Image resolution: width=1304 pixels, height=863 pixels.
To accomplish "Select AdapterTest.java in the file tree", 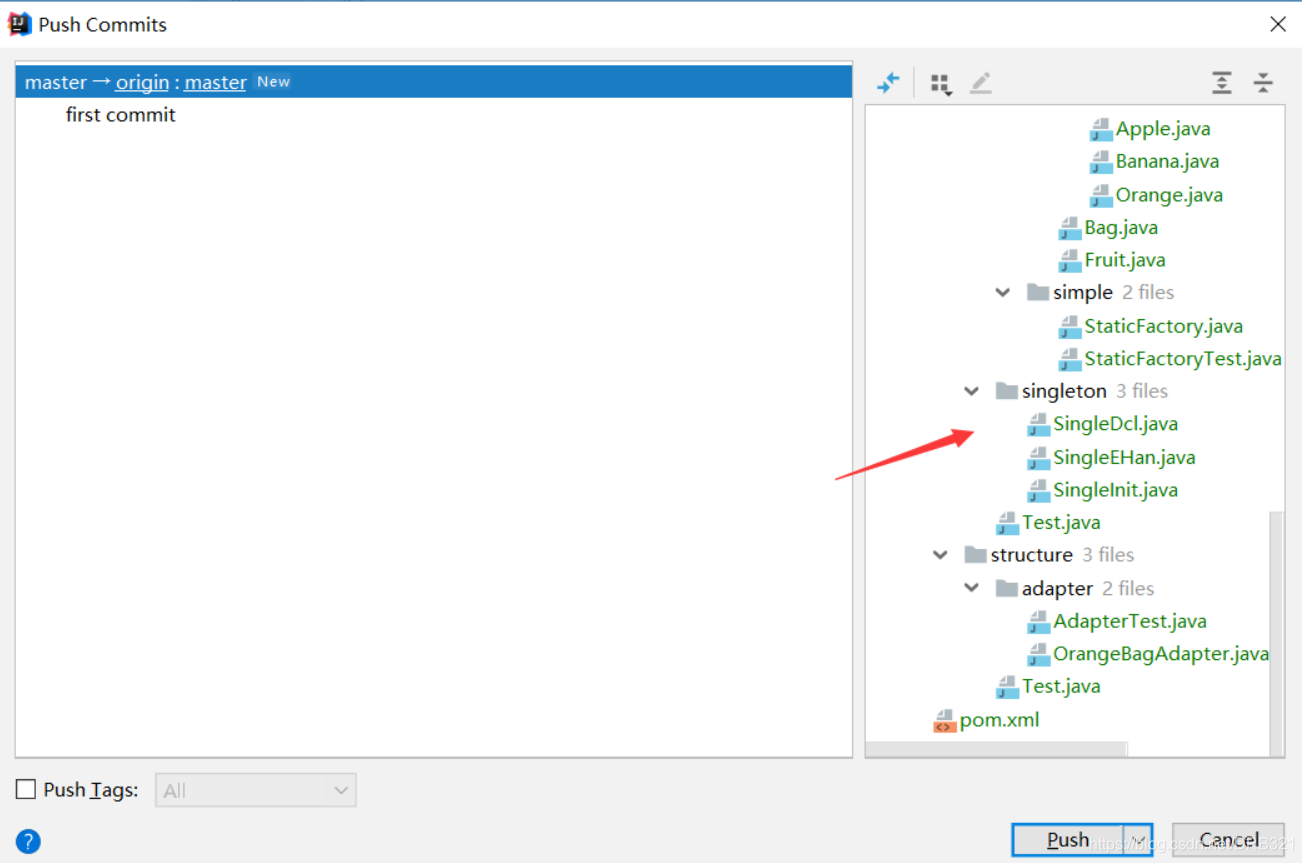I will tap(1130, 622).
